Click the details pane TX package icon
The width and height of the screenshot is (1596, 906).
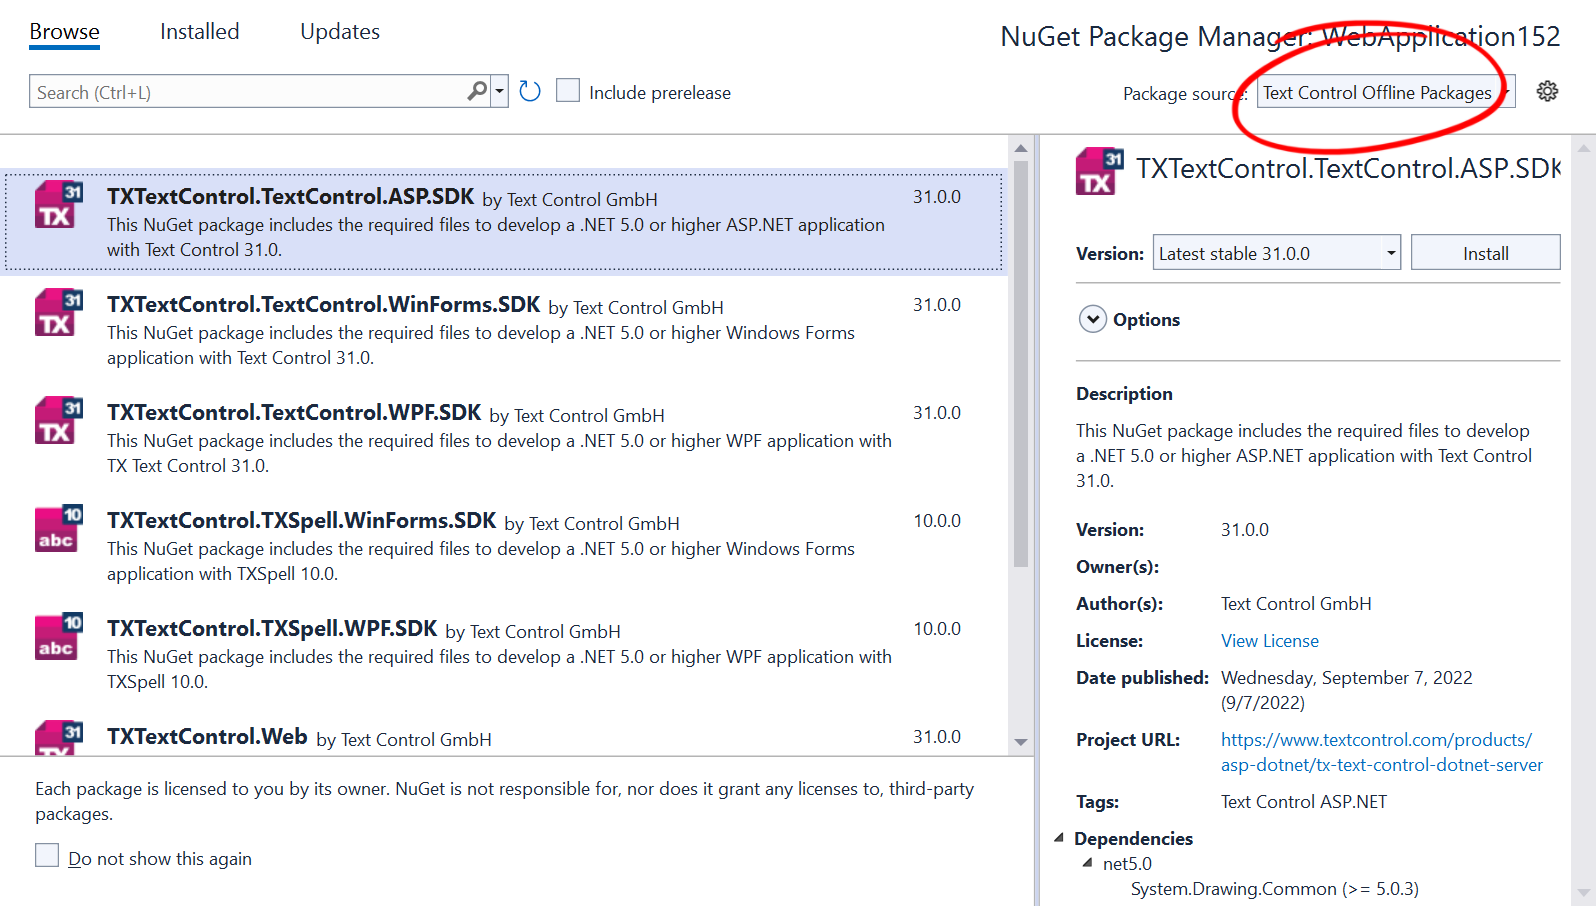(x=1100, y=171)
